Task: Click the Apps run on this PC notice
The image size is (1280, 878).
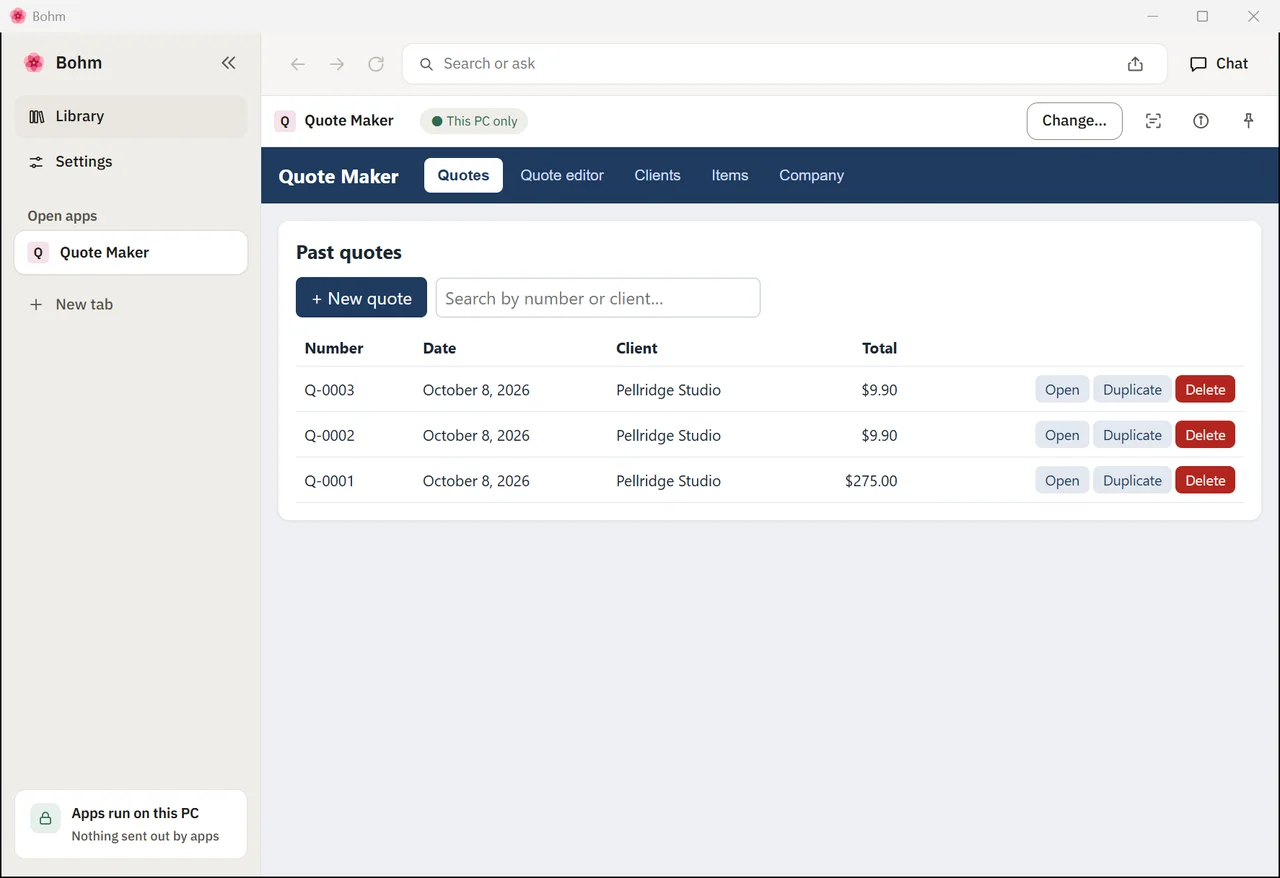Action: pos(131,824)
